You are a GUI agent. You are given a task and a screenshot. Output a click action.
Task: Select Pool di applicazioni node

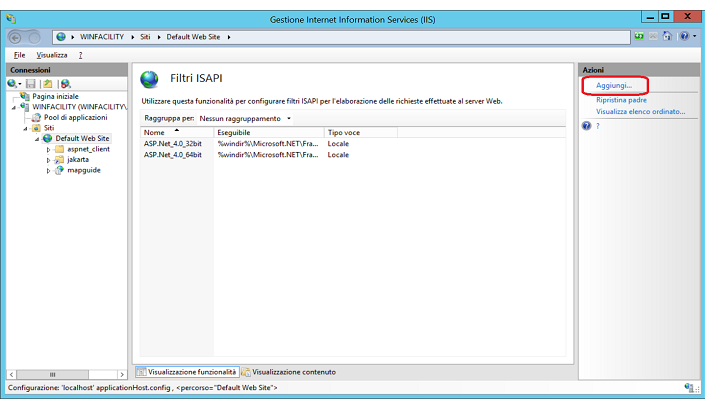(x=76, y=117)
